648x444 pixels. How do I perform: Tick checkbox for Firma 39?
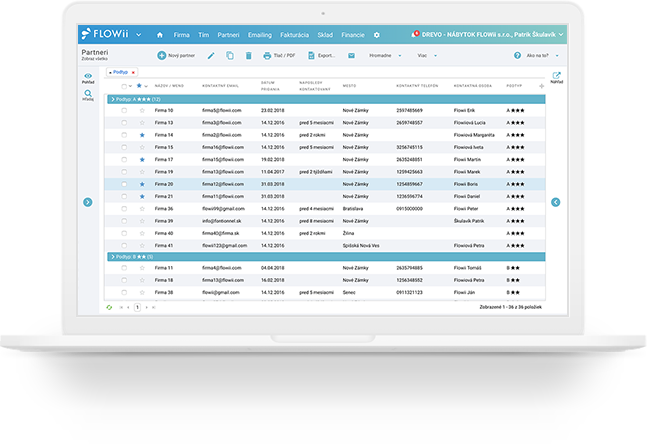(x=124, y=221)
